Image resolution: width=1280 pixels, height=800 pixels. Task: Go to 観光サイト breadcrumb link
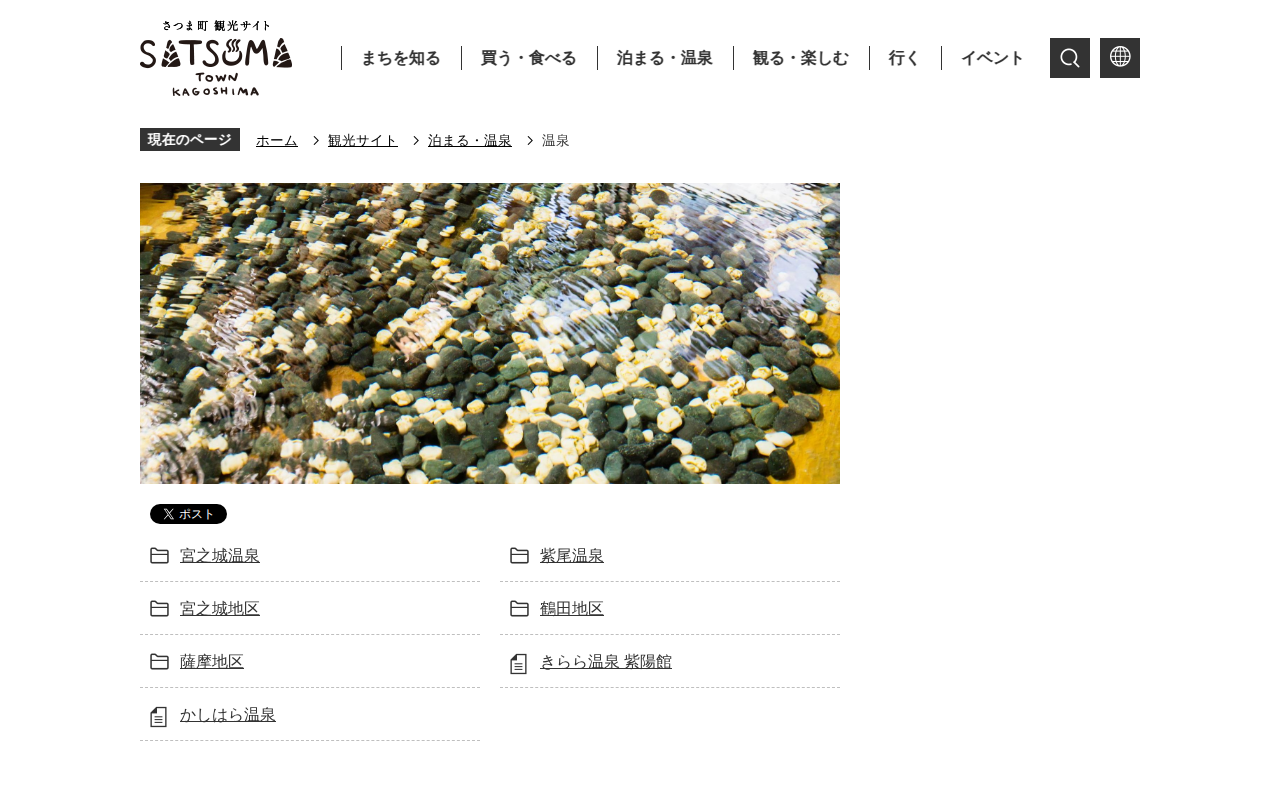tap(363, 141)
